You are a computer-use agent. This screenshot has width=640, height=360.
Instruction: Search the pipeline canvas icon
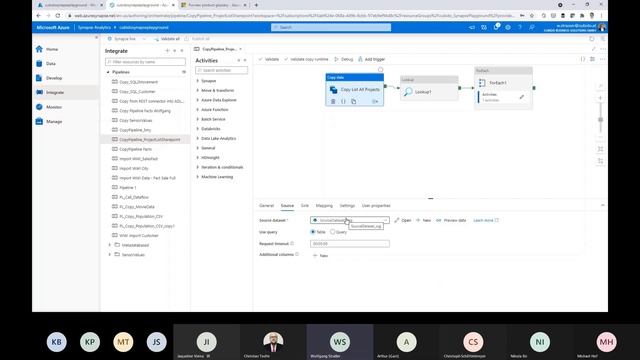click(x=600, y=86)
